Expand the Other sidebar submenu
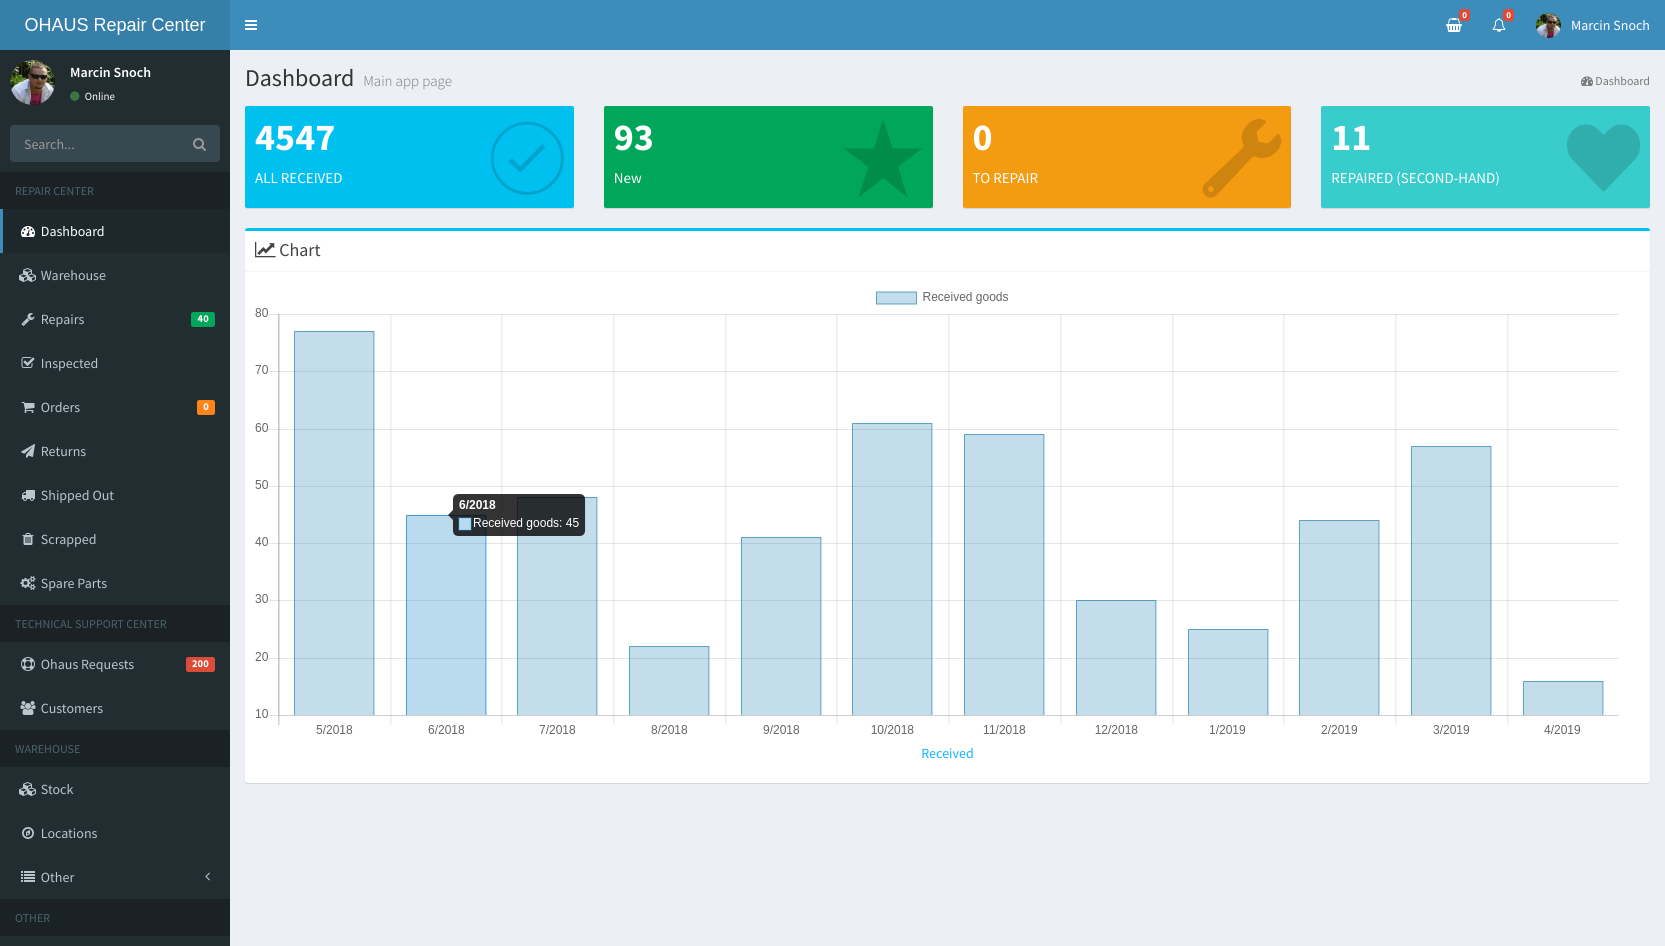This screenshot has width=1665, height=946. click(x=115, y=877)
